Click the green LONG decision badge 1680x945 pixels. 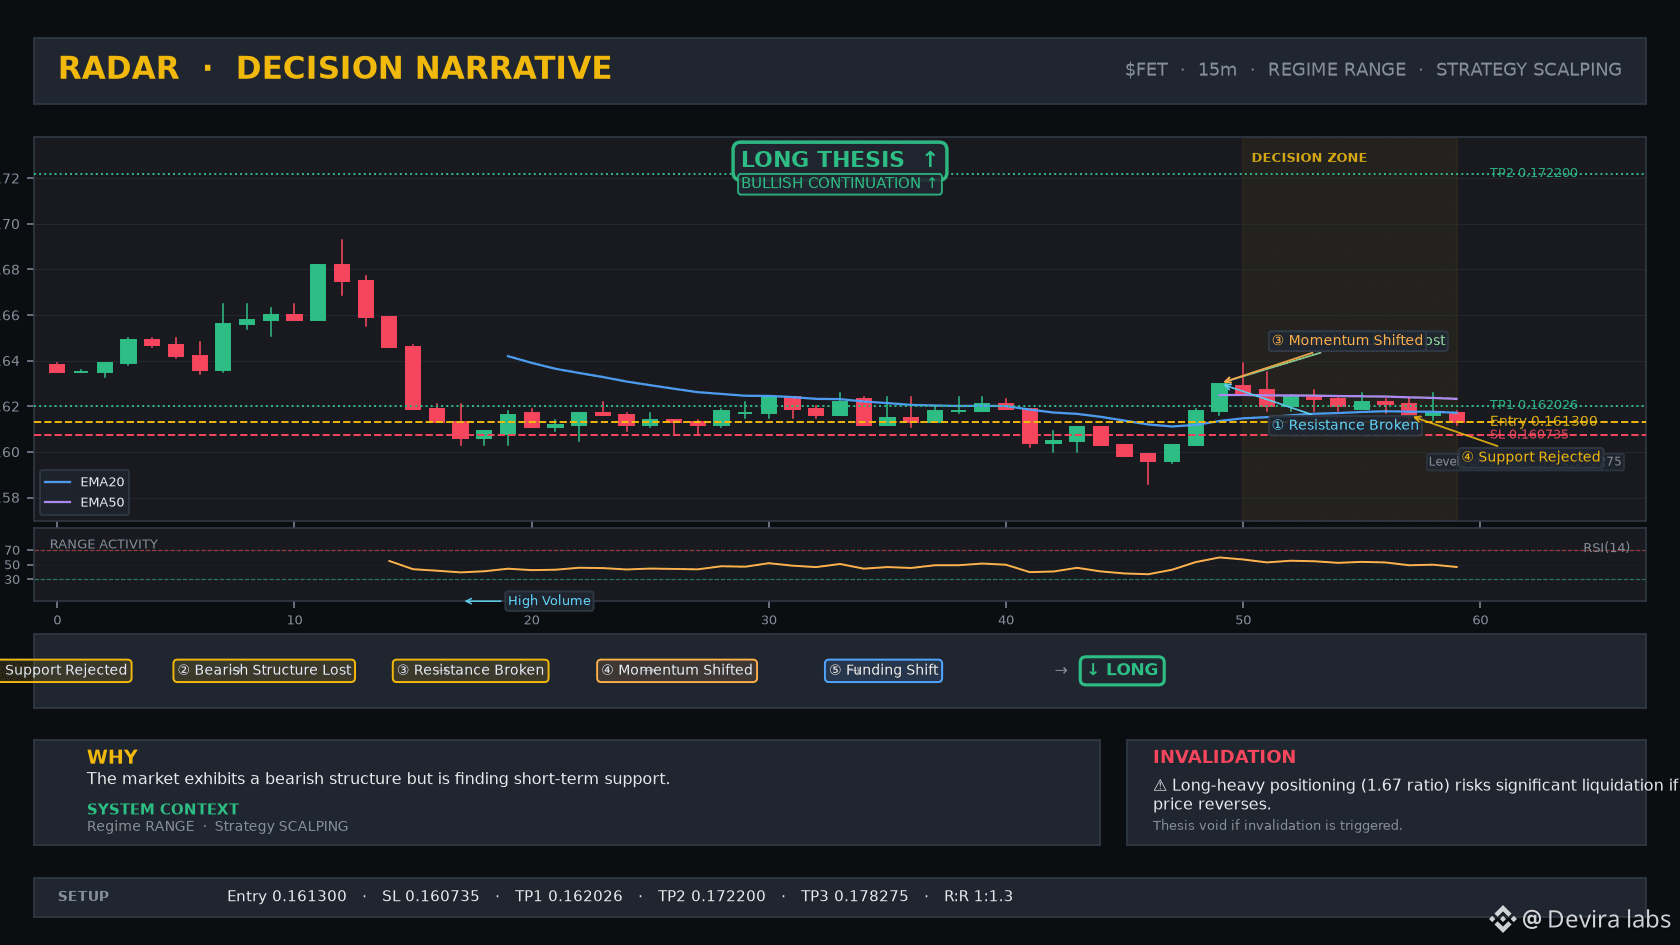(1122, 670)
